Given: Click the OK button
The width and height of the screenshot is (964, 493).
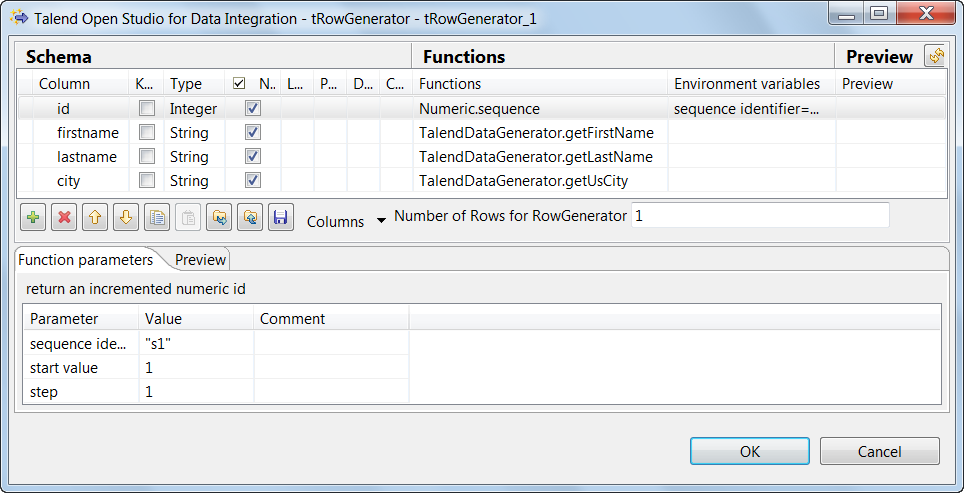Looking at the screenshot, I should click(x=749, y=451).
